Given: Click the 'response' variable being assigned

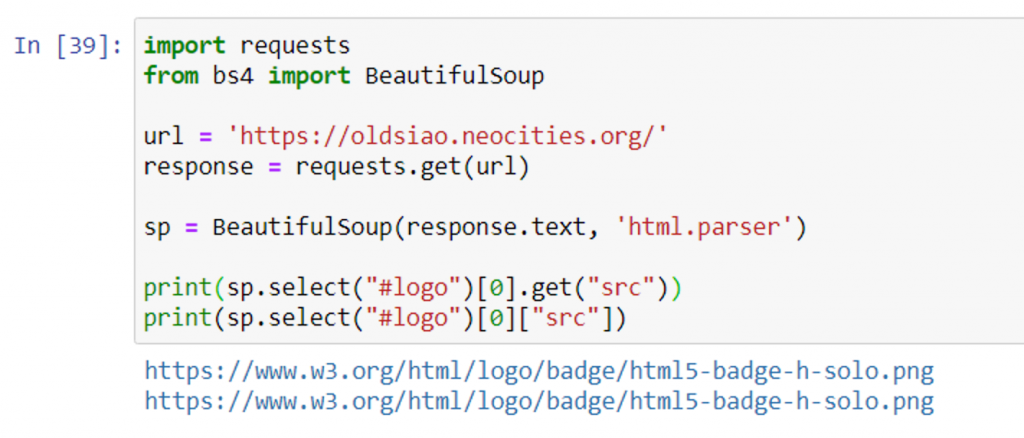Looking at the screenshot, I should click(198, 166).
